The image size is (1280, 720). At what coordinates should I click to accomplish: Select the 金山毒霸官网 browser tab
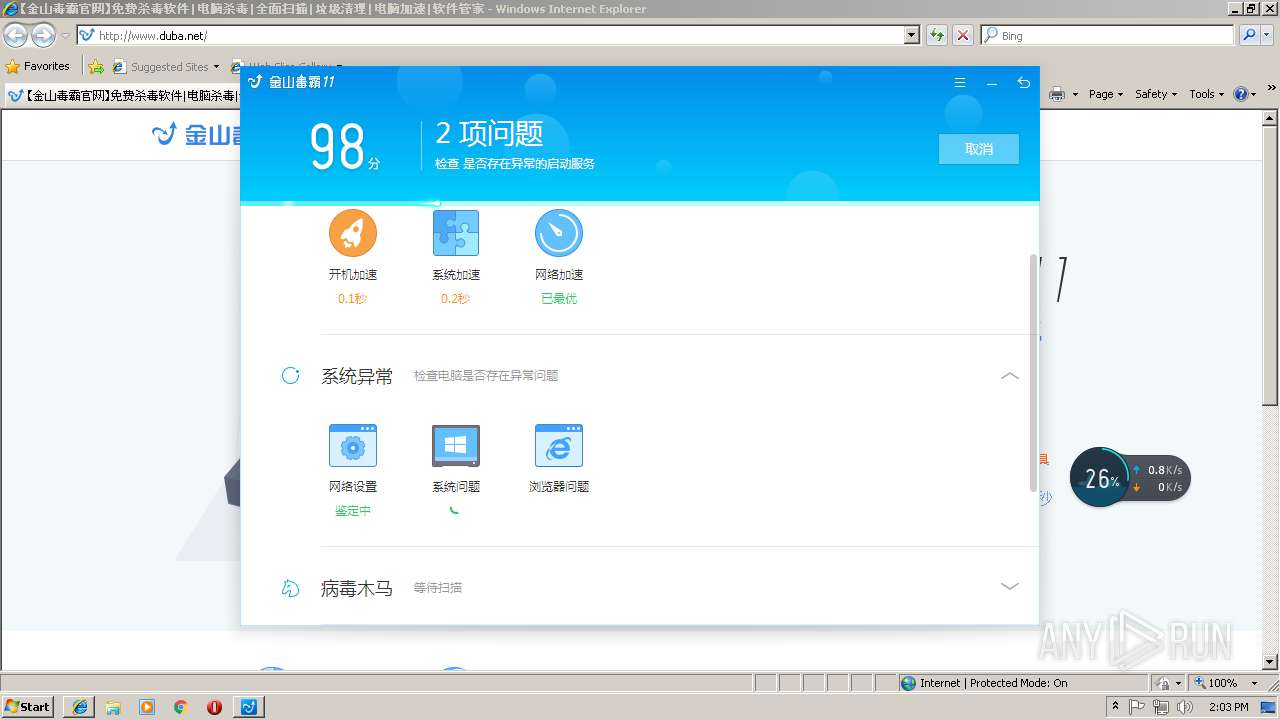[x=122, y=95]
